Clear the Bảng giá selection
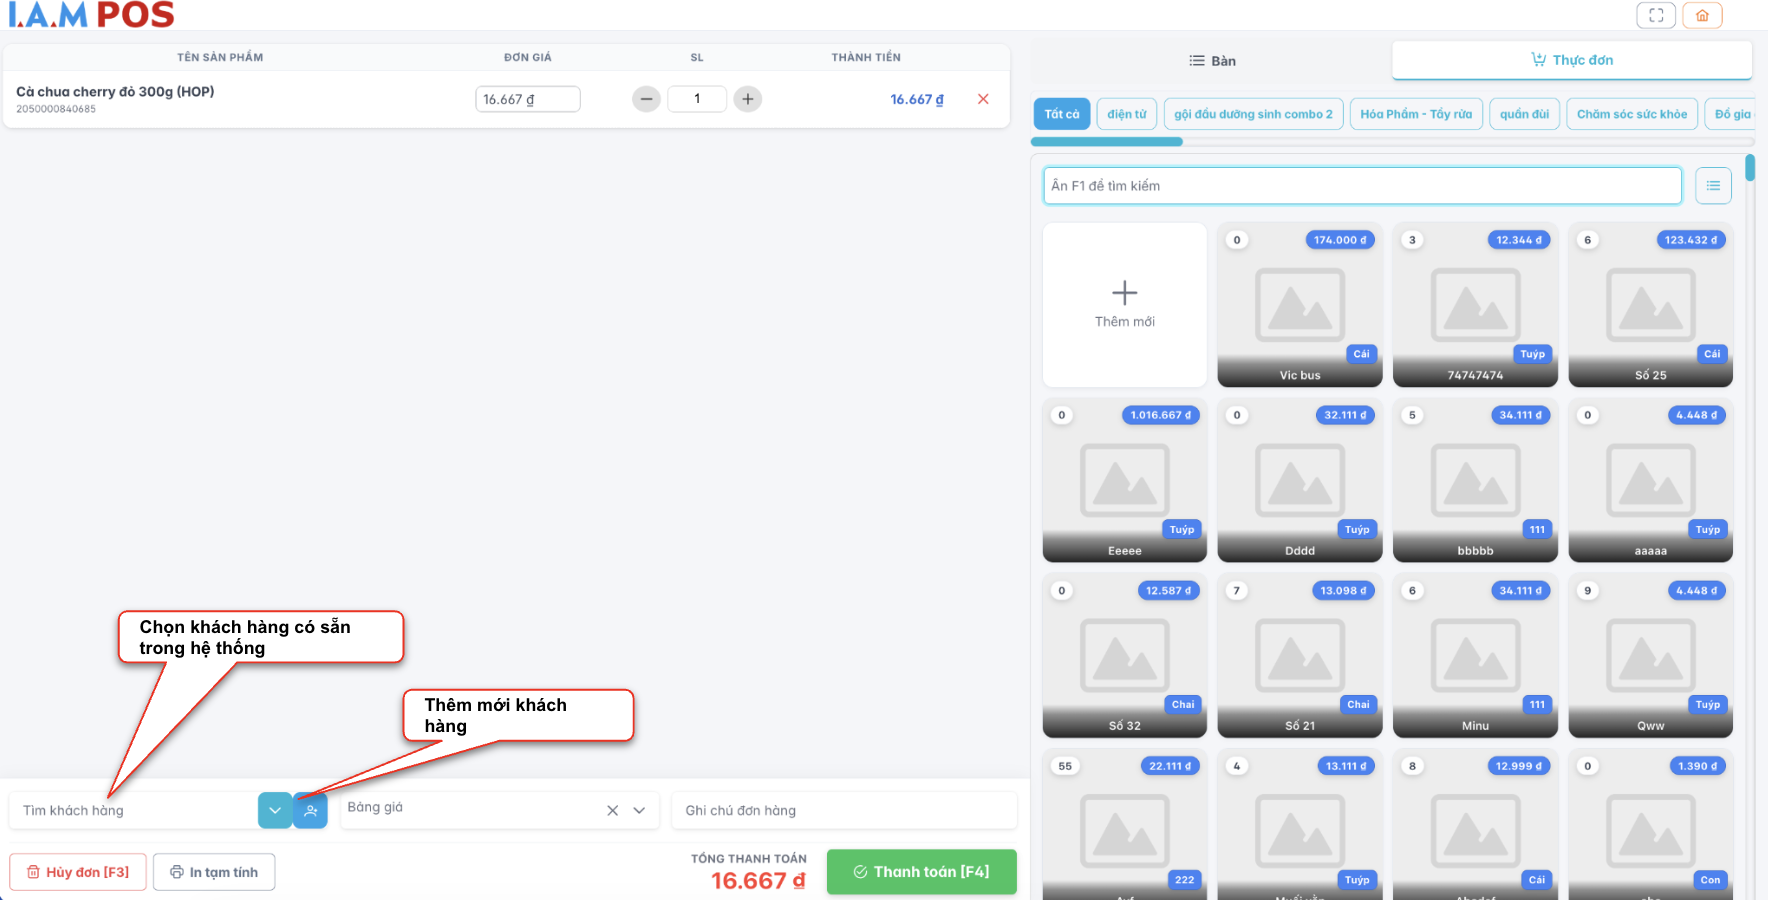 (612, 811)
